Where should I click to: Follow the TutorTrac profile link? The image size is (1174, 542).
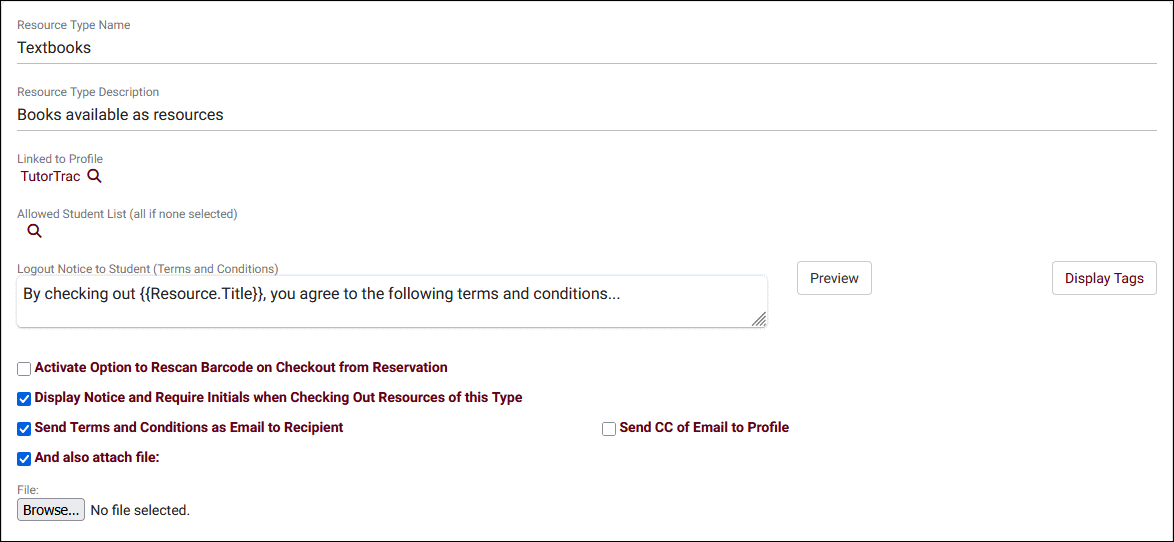click(50, 177)
